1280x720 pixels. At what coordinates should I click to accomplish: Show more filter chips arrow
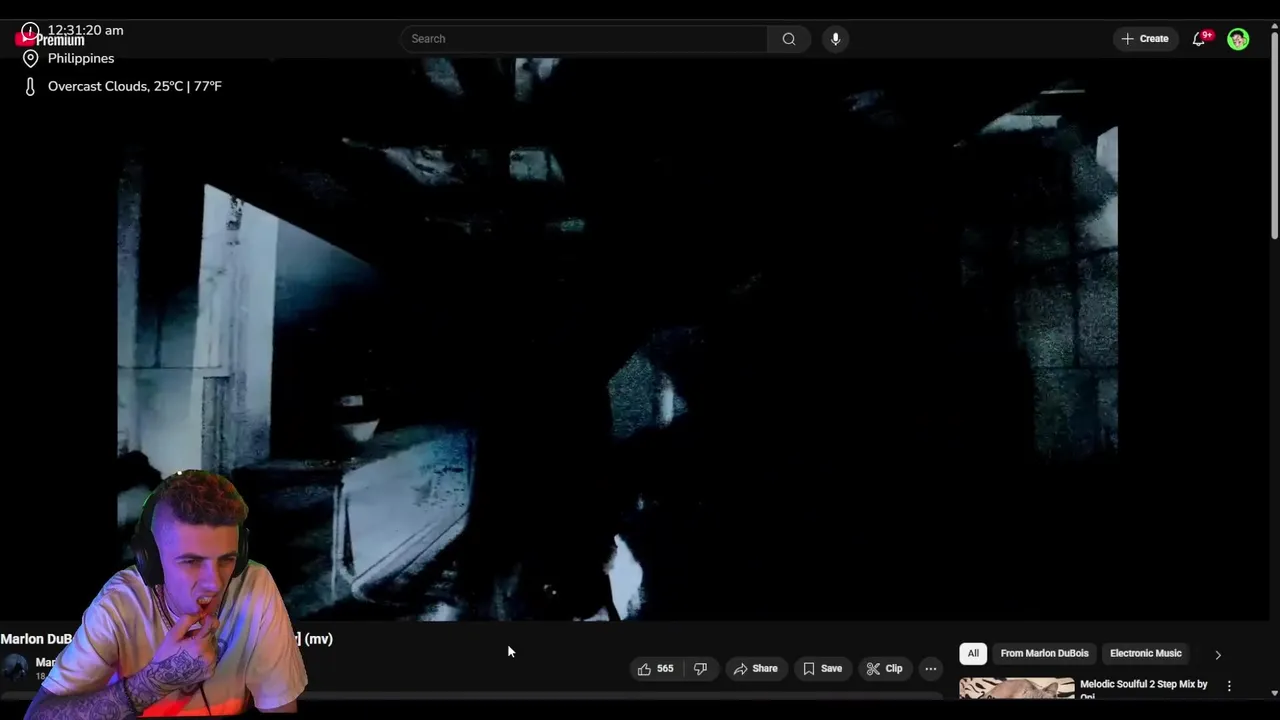coord(1218,655)
